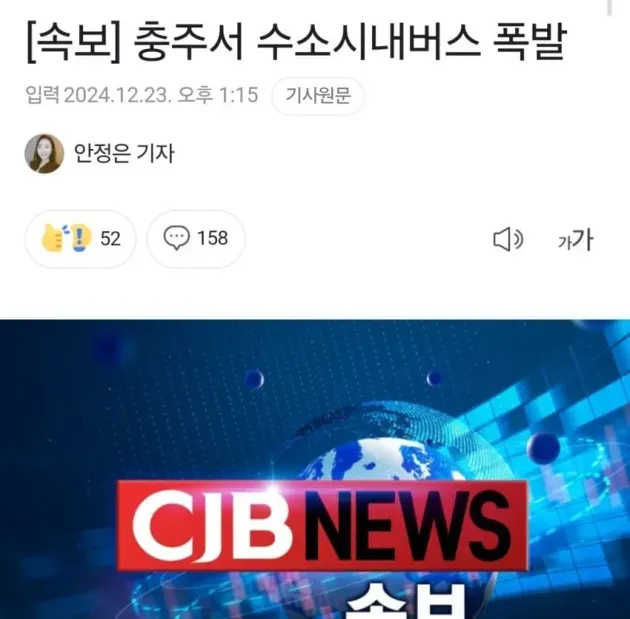Click the scrollbar at top right edge
Screen dimensions: 630x619
point(609,7)
